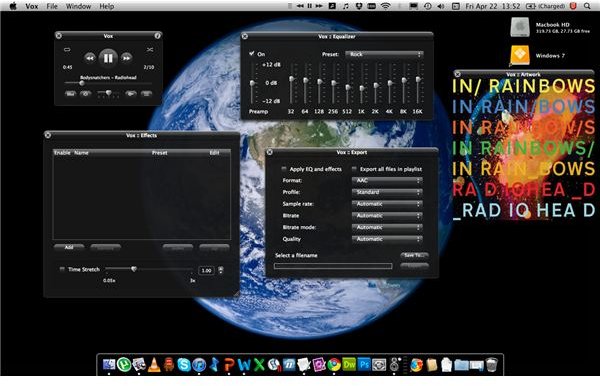This screenshot has height=386, width=600.
Task: Open the Sample rate dropdown
Action: point(387,204)
